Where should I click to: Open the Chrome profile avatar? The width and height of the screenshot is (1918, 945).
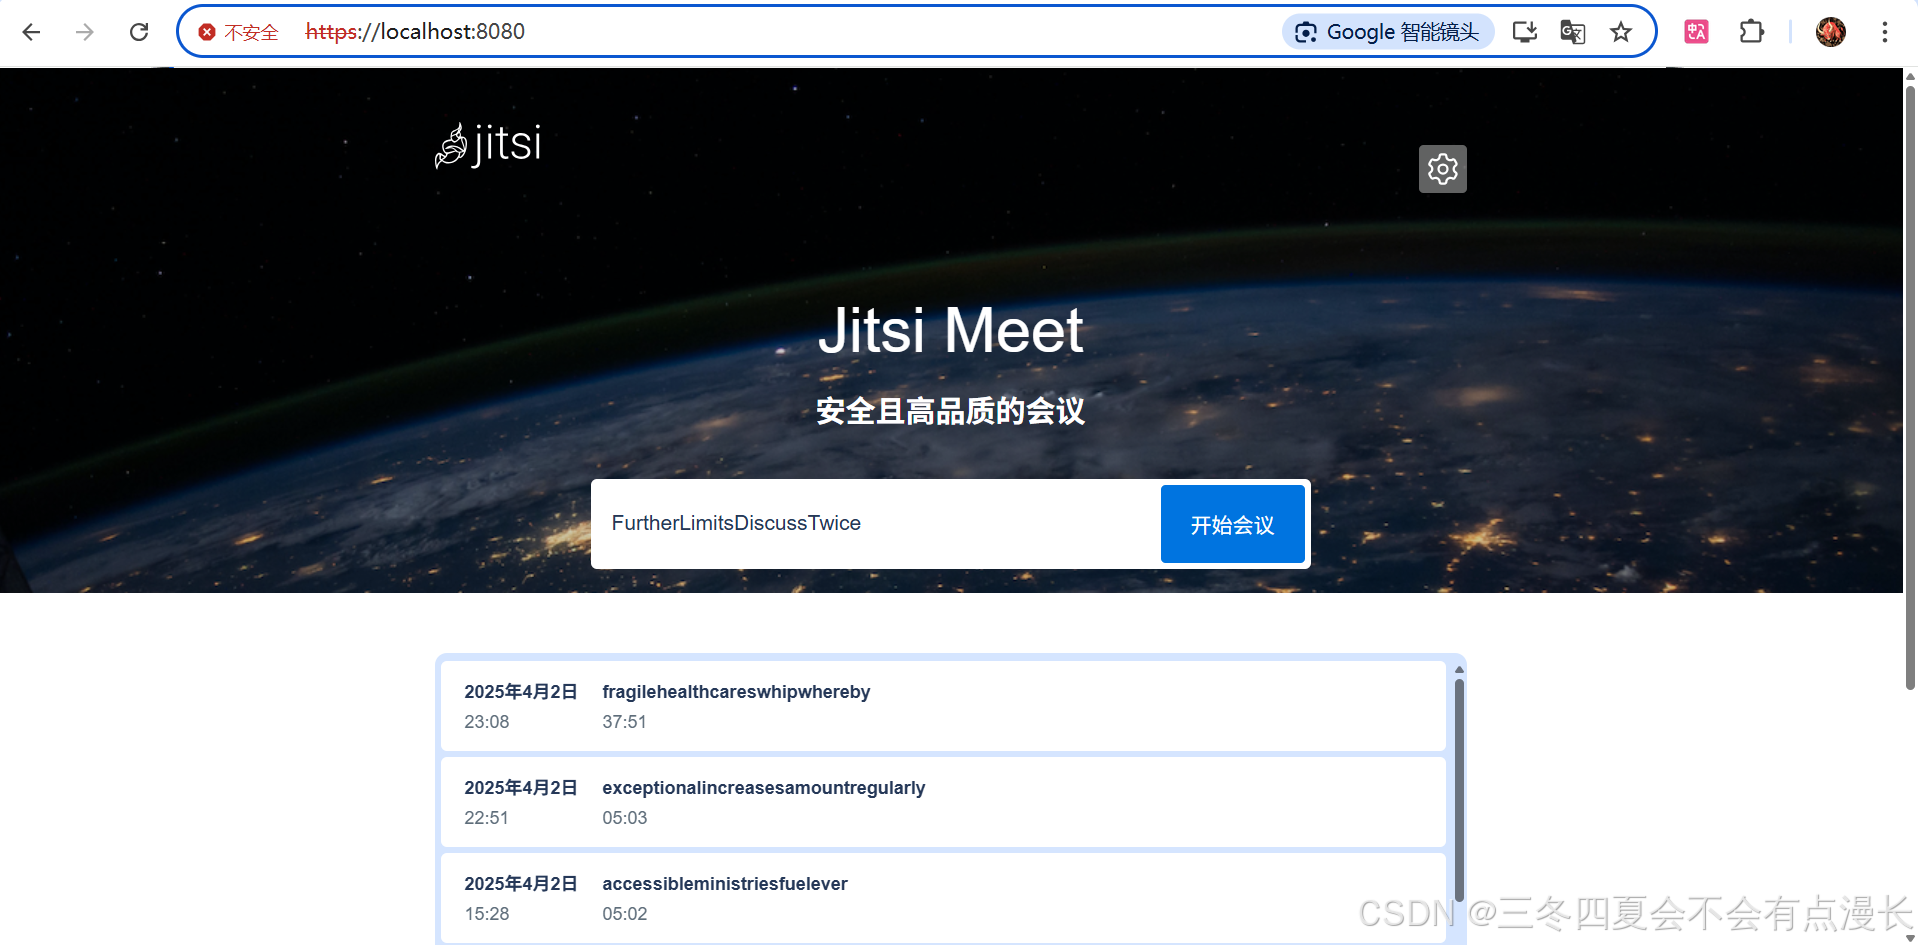(1831, 32)
